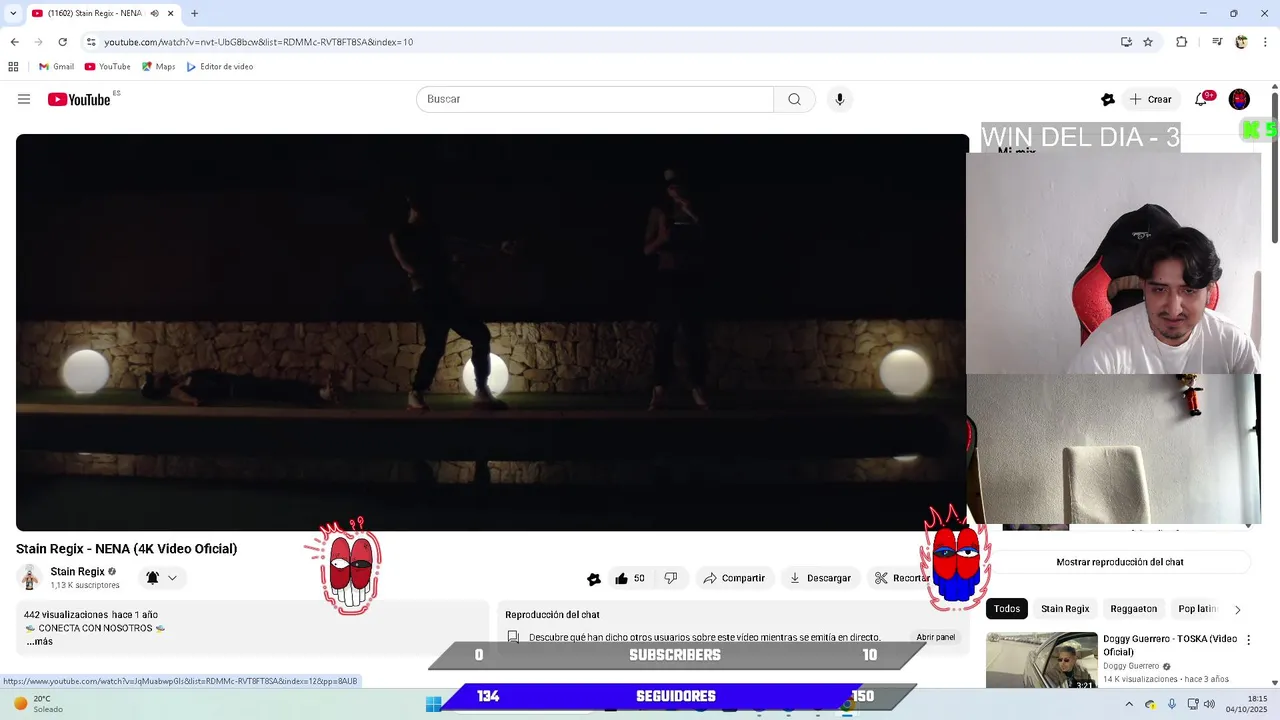Expand description with ...más
1280x720 pixels.
pyautogui.click(x=39, y=641)
